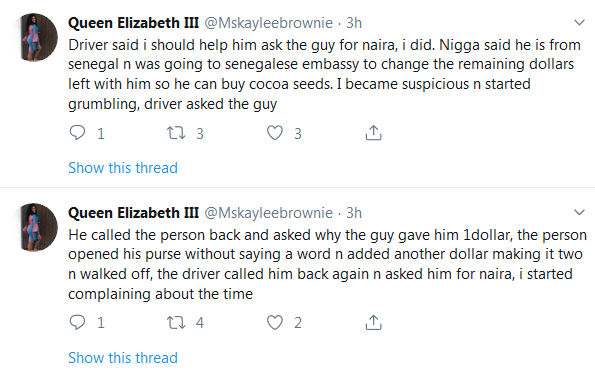This screenshot has height=377, width=595.
Task: Click @Mskayleebrownie handle on second tweet
Action: tap(269, 213)
